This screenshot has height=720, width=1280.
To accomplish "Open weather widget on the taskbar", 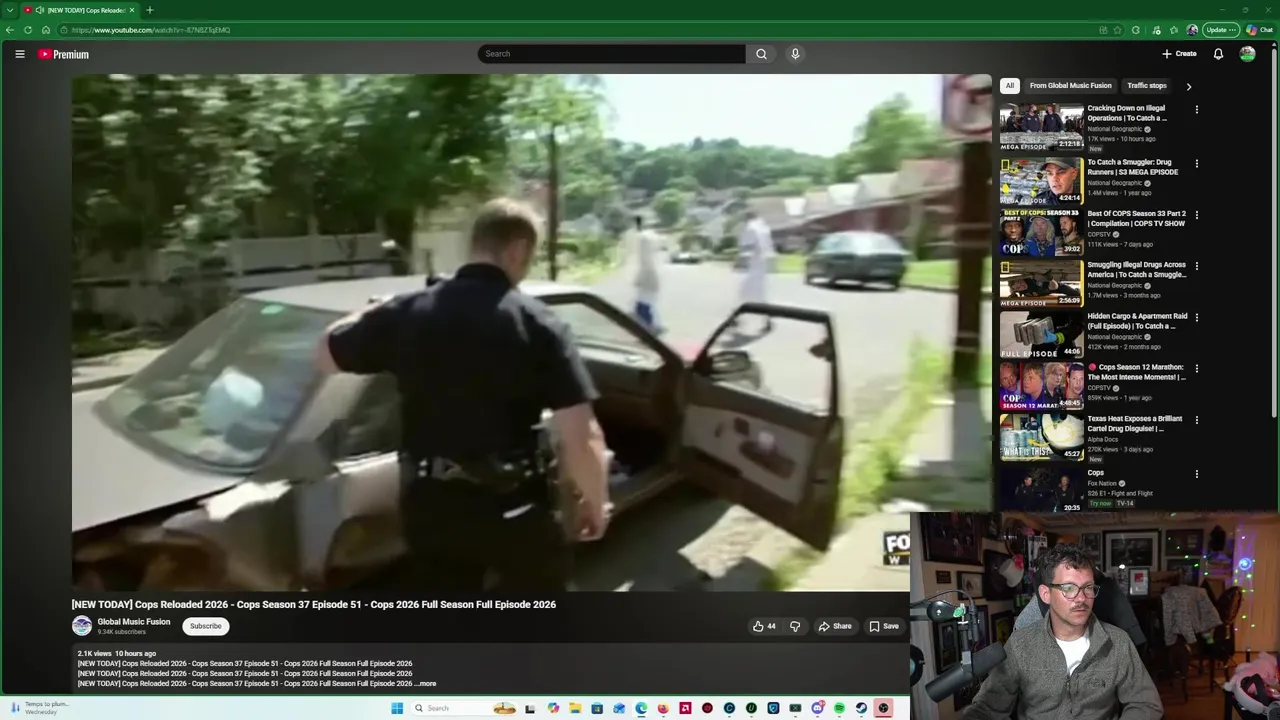I will pyautogui.click(x=40, y=708).
